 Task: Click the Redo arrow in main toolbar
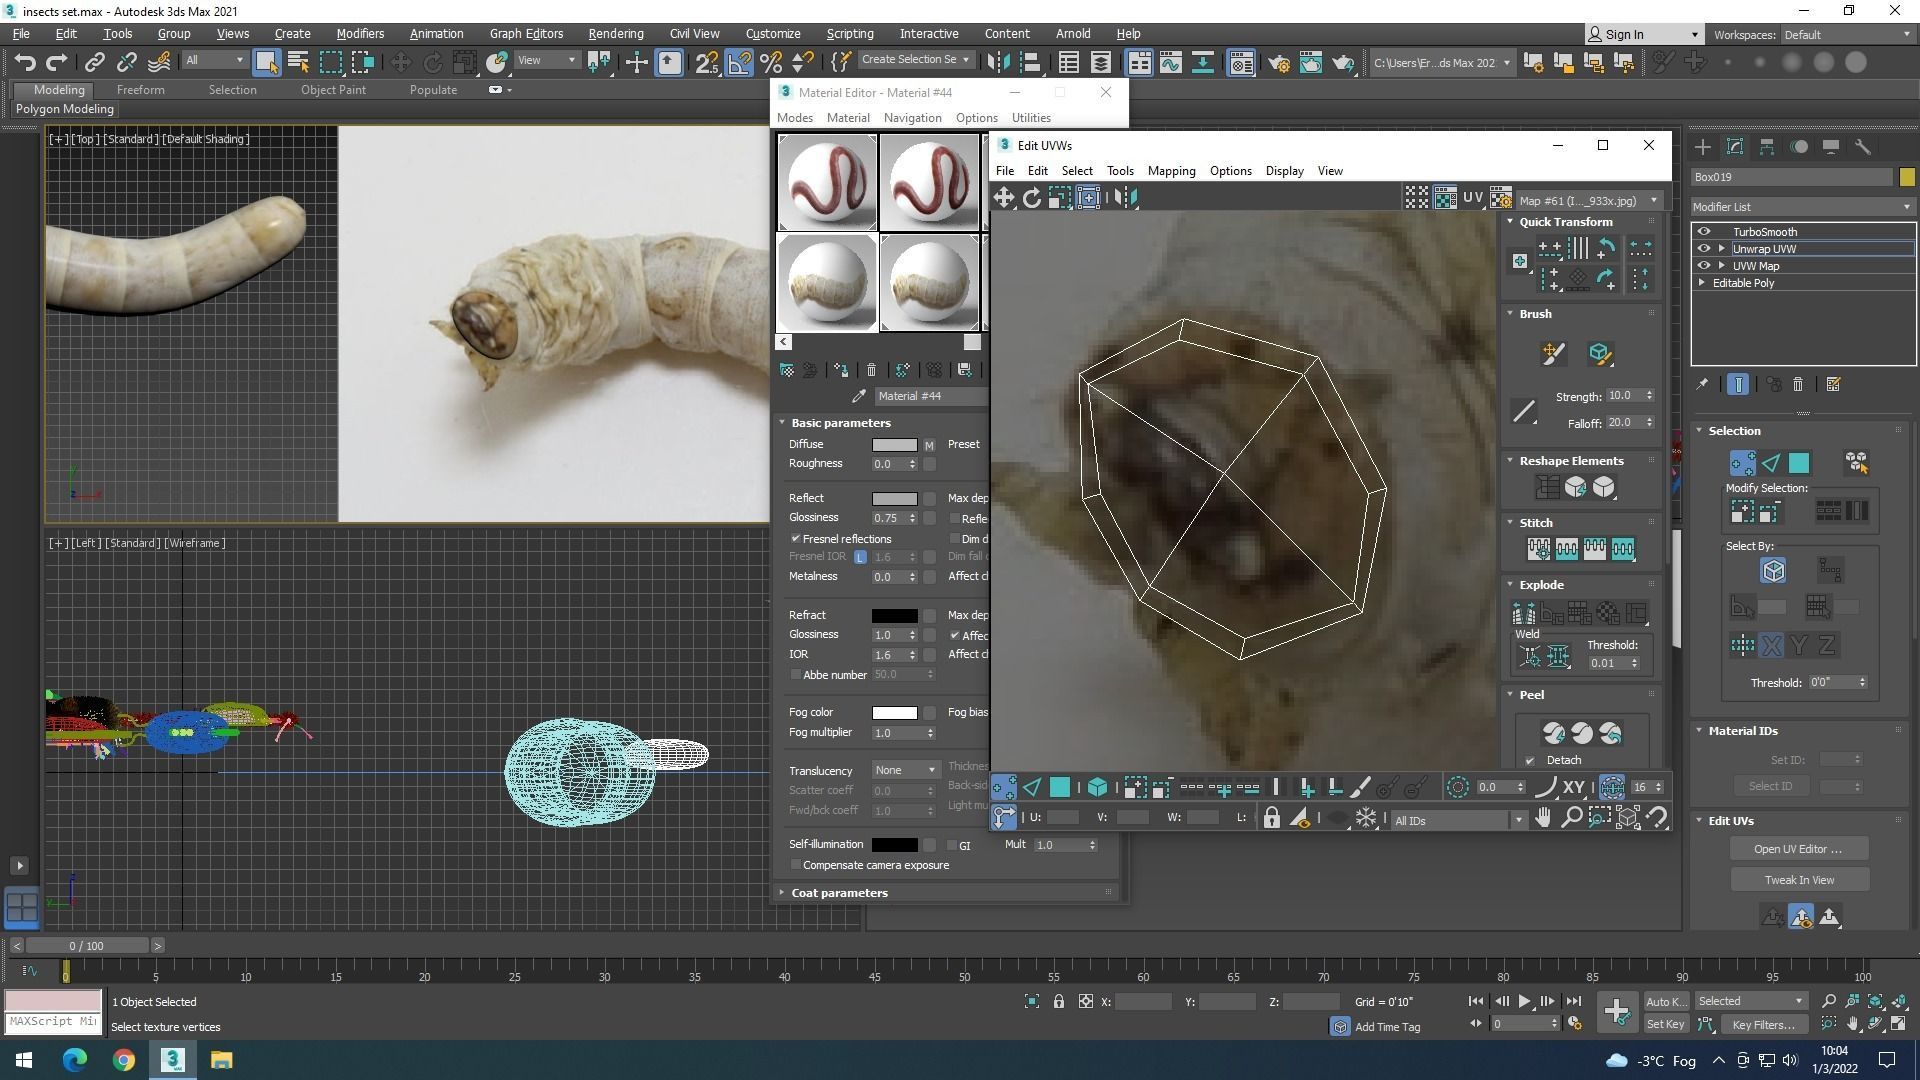click(x=57, y=63)
